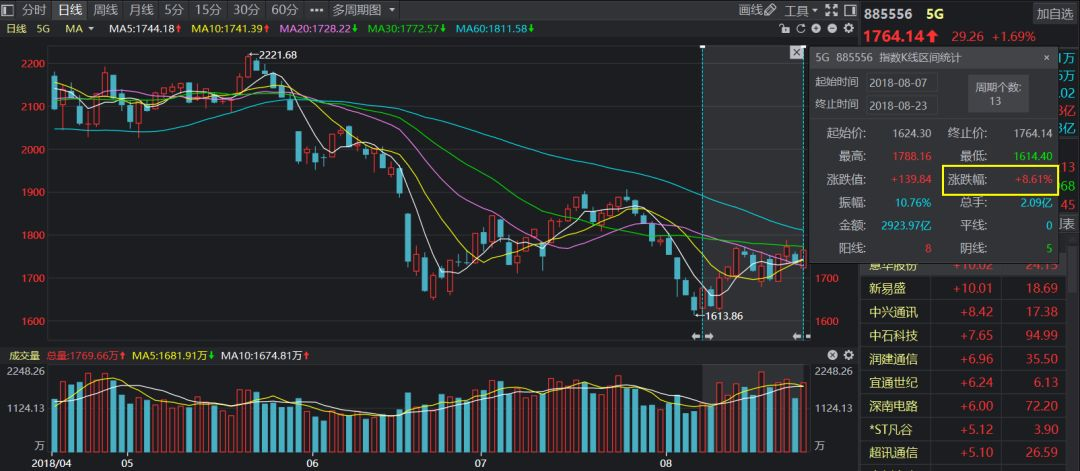
Task: Click the MA20:1728.22 indicator label
Action: (x=320, y=28)
